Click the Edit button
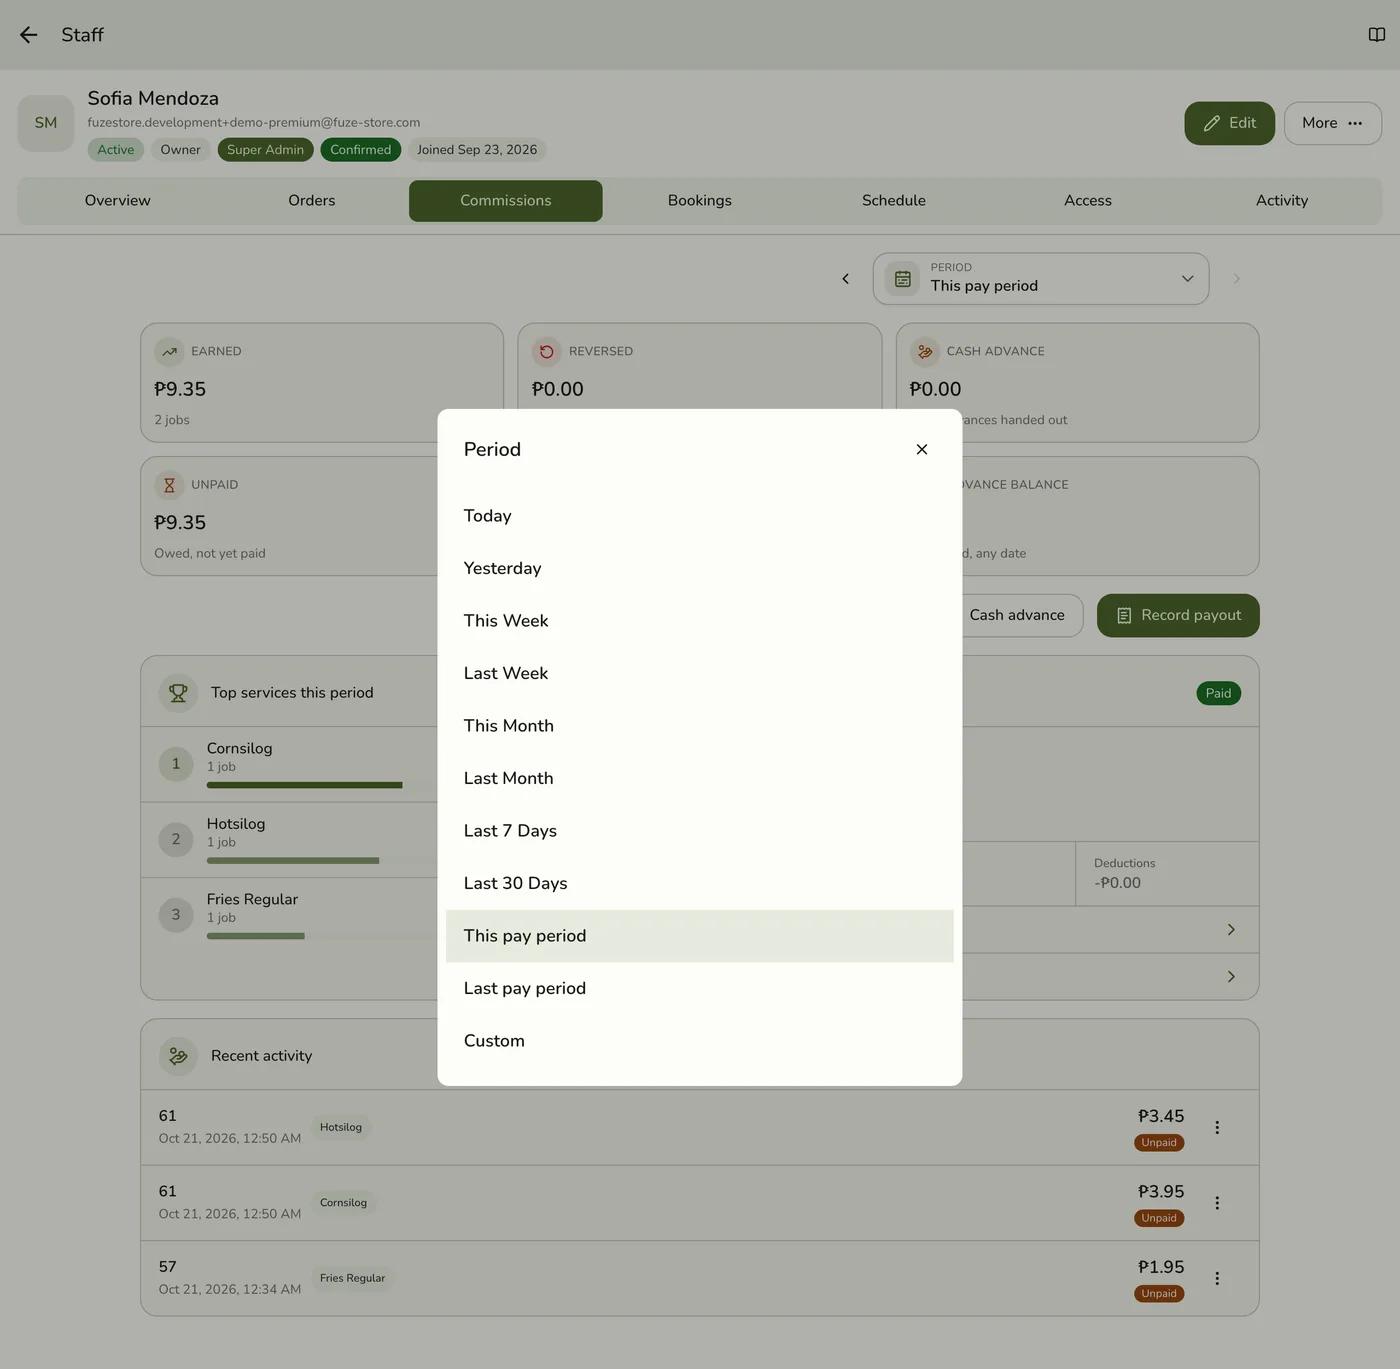 [1229, 123]
